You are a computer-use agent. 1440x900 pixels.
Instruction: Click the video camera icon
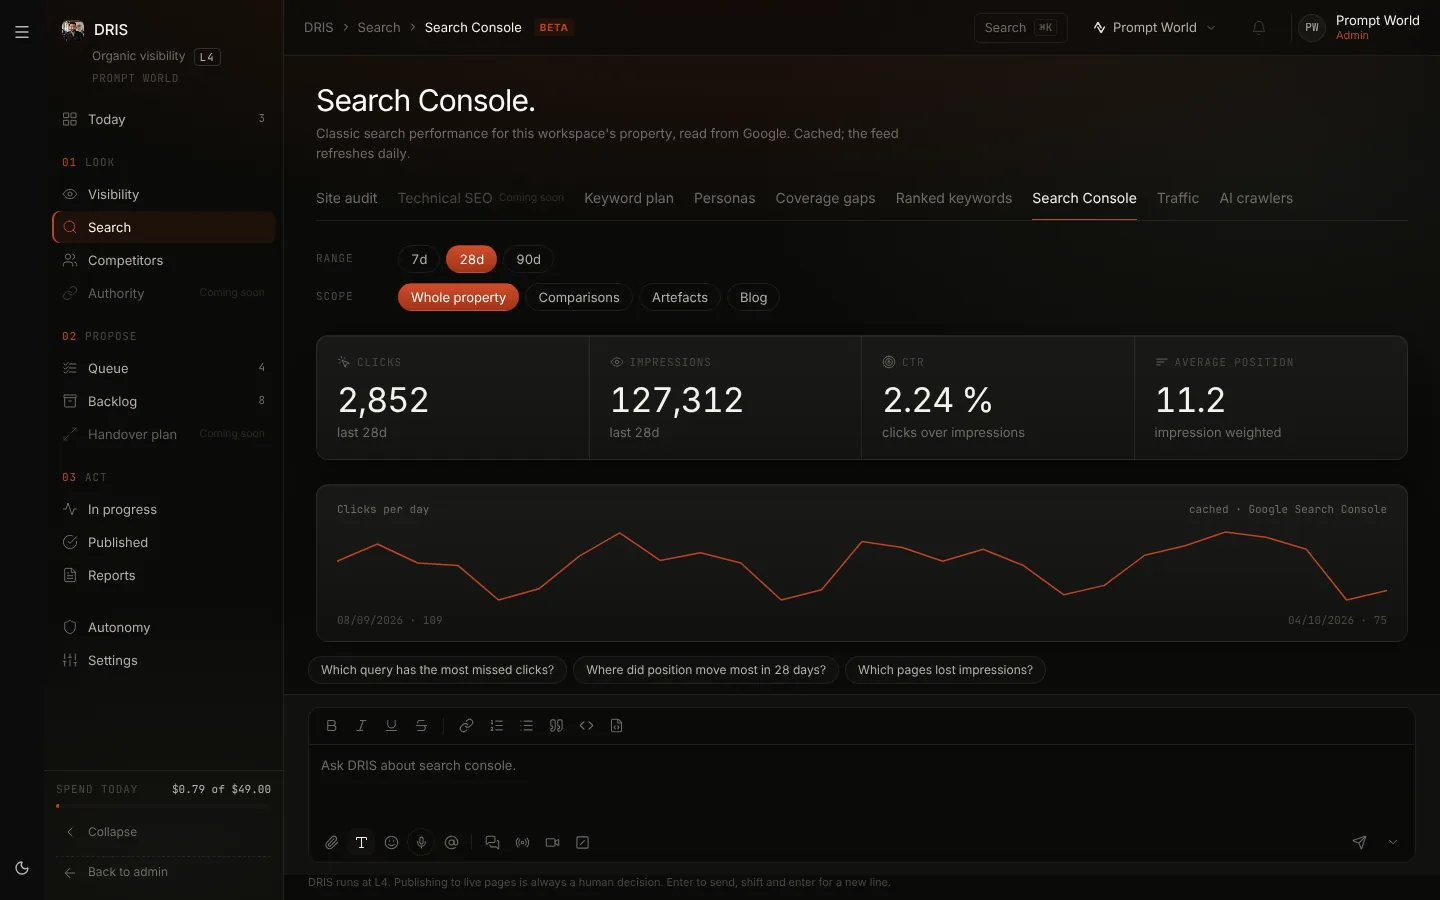[552, 843]
